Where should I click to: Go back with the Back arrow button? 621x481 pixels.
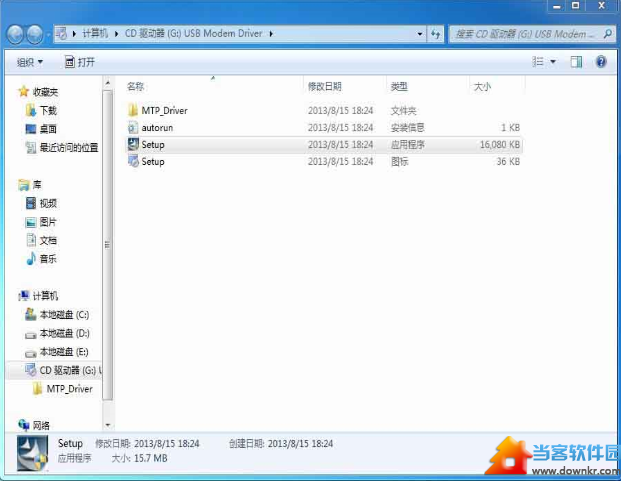(x=16, y=34)
